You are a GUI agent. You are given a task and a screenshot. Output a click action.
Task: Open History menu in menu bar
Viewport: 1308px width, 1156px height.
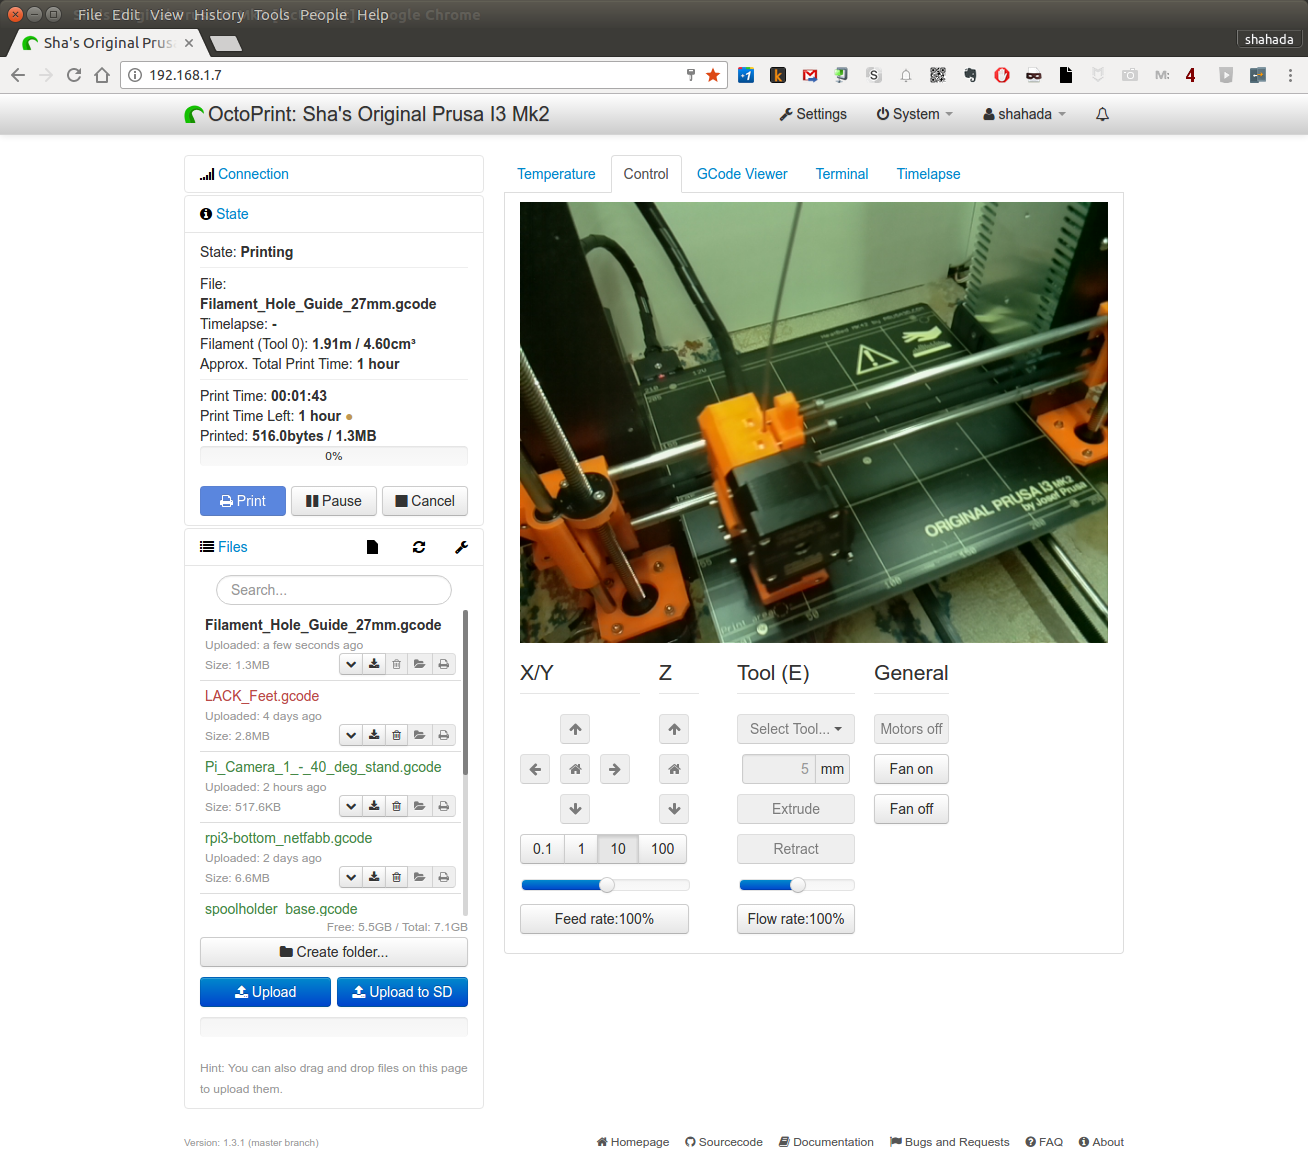(x=219, y=15)
